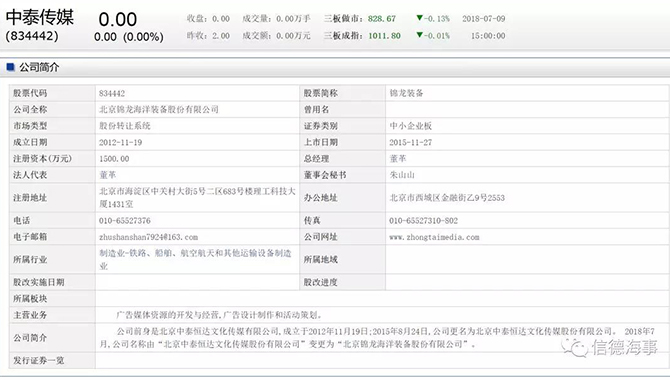This screenshot has height=380, width=670.
Task: Click the 三板成指 index value 1011.80
Action: [385, 35]
